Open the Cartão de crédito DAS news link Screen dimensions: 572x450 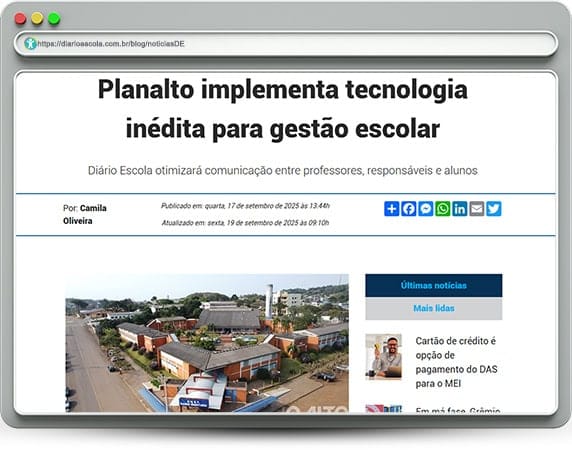point(456,362)
